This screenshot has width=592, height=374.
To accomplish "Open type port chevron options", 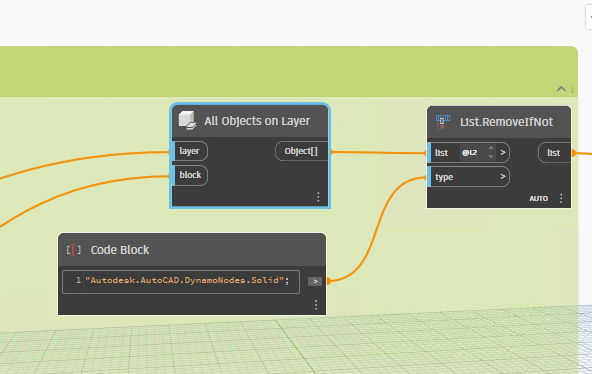I will point(503,177).
